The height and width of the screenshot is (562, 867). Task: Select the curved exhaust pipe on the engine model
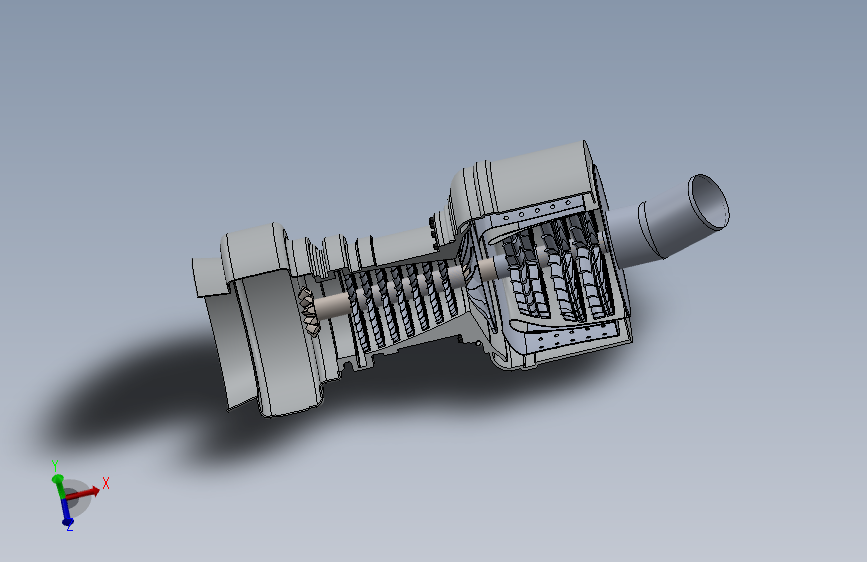point(669,221)
